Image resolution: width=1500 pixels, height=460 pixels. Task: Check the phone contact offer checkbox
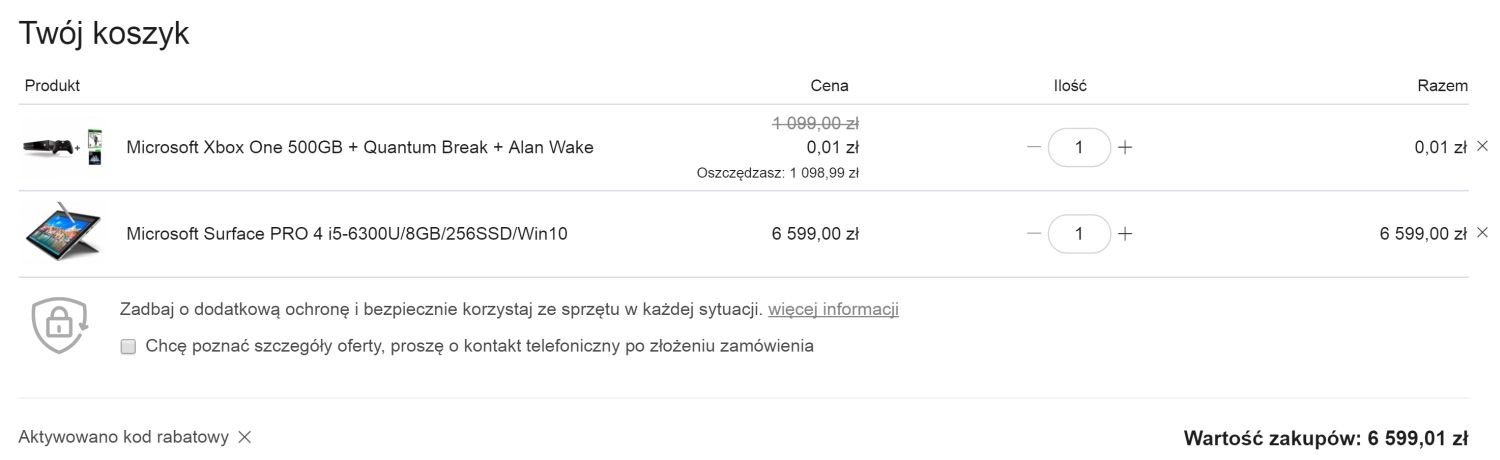pyautogui.click(x=128, y=347)
